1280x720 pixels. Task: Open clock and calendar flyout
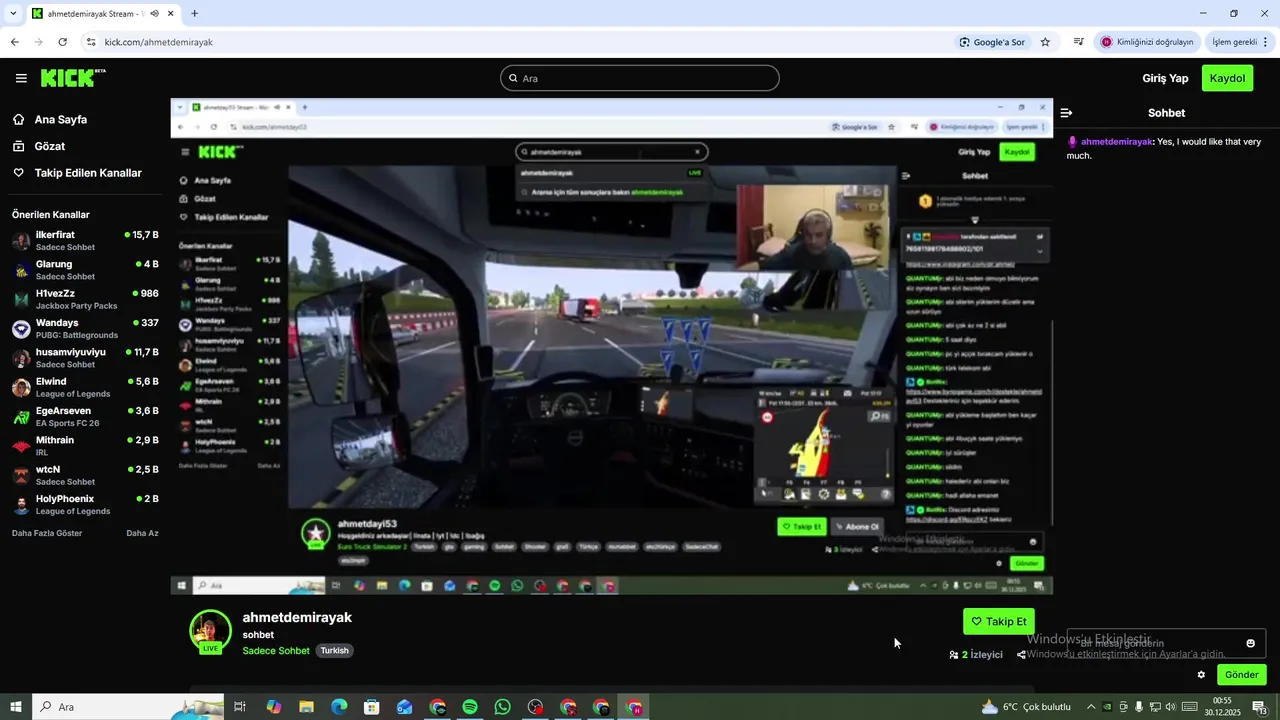coord(1222,707)
